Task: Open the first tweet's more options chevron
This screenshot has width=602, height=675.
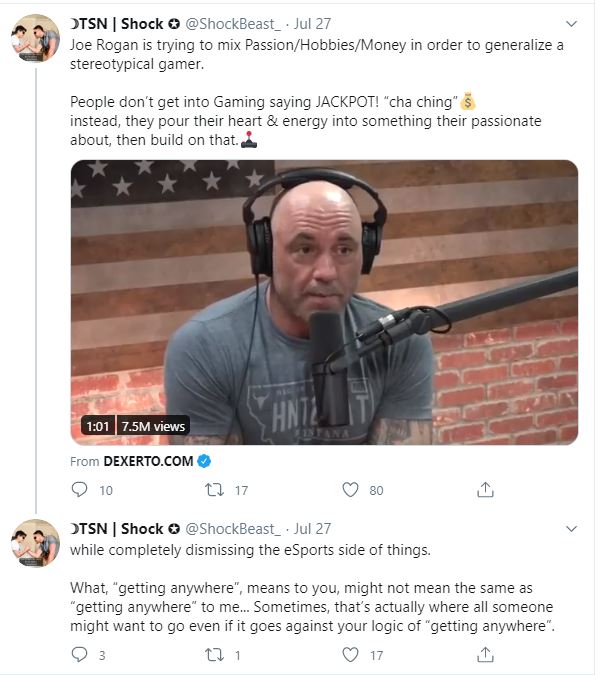Action: coord(571,23)
